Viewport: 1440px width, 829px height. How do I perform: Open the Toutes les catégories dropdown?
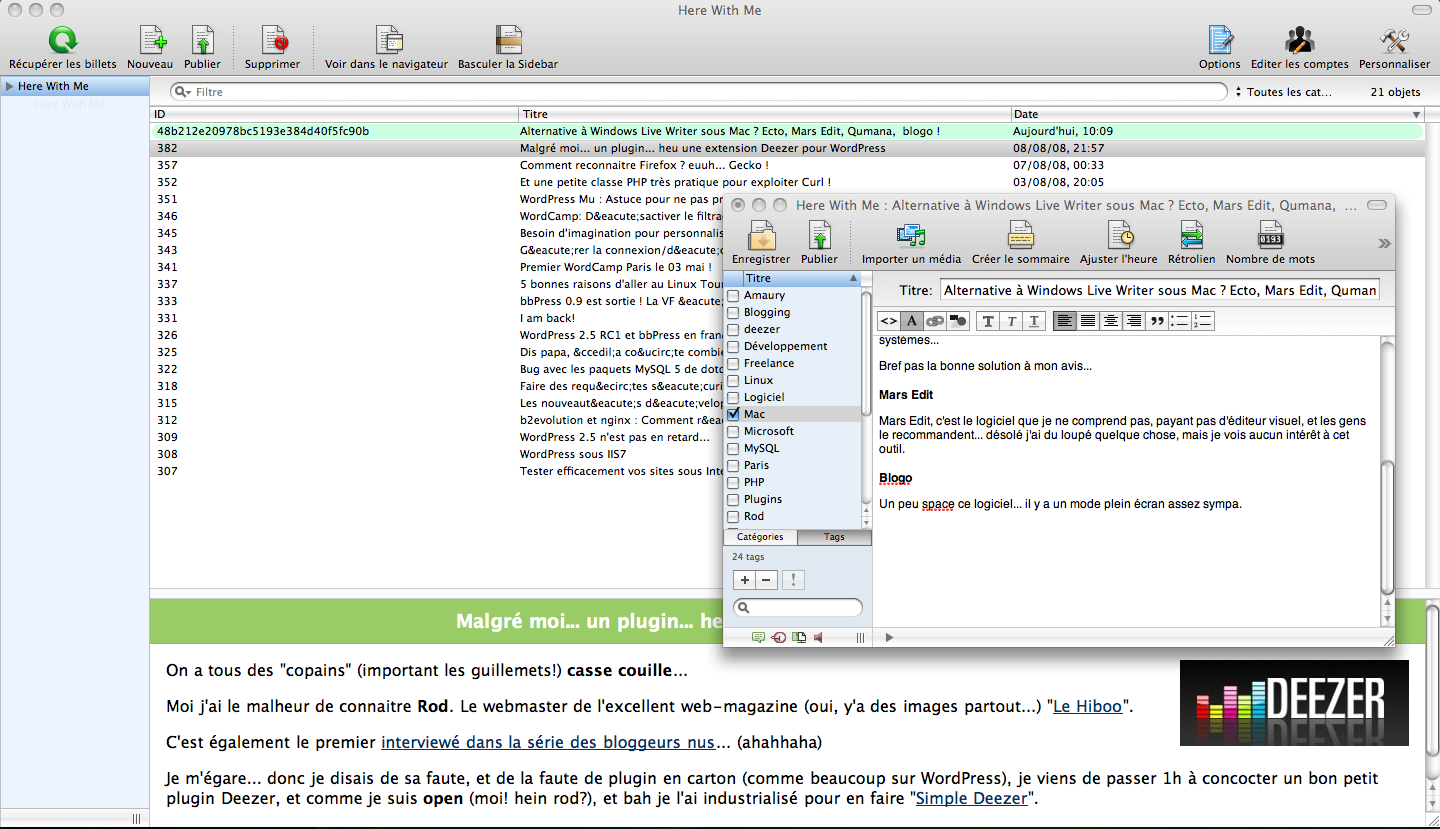click(1285, 92)
